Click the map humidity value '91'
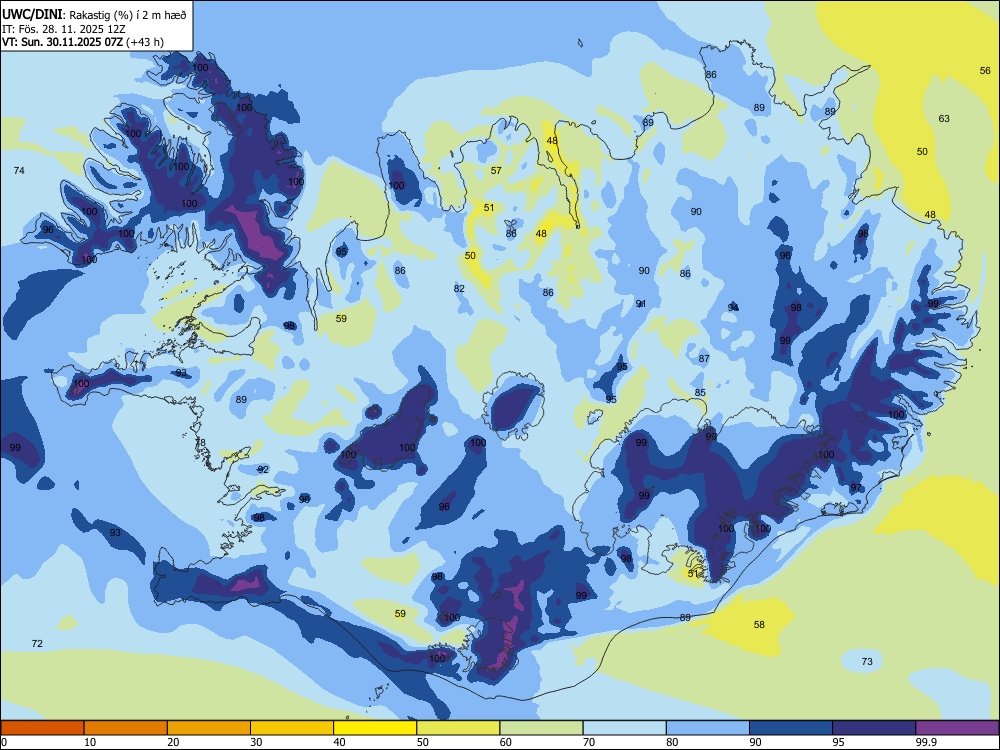This screenshot has height=750, width=1000. coord(641,304)
